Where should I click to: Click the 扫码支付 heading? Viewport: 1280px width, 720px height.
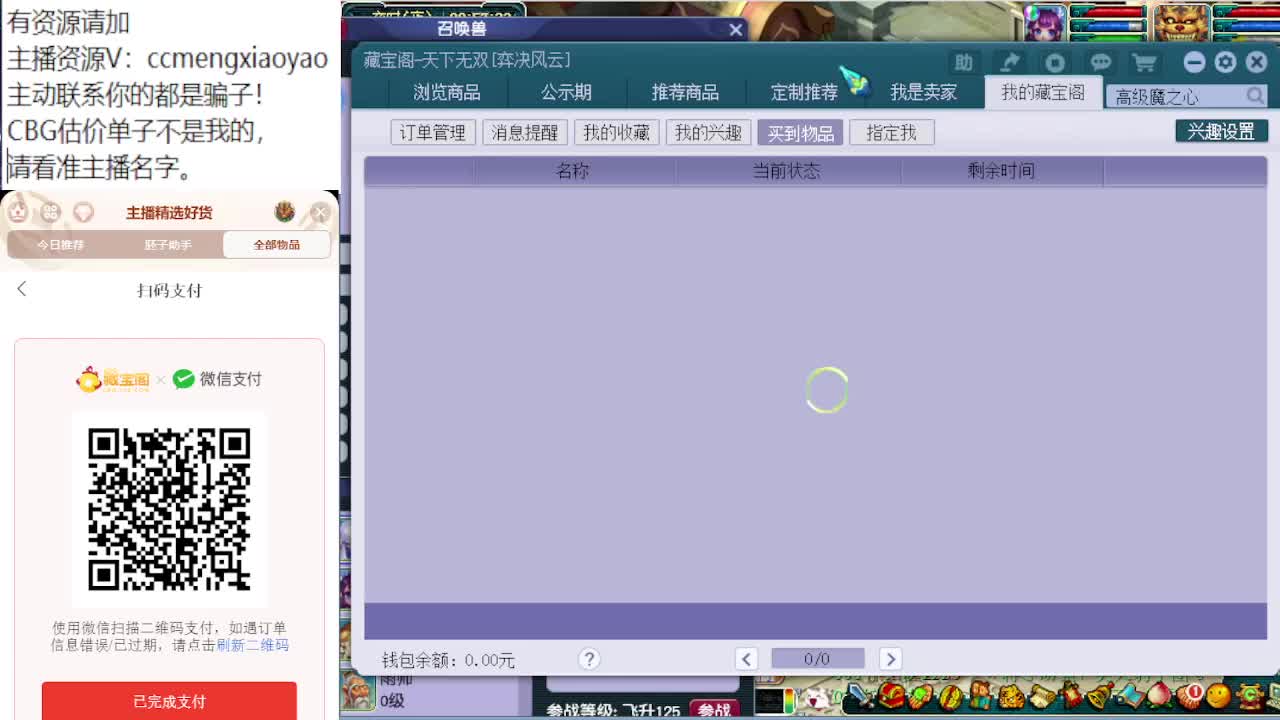(169, 290)
